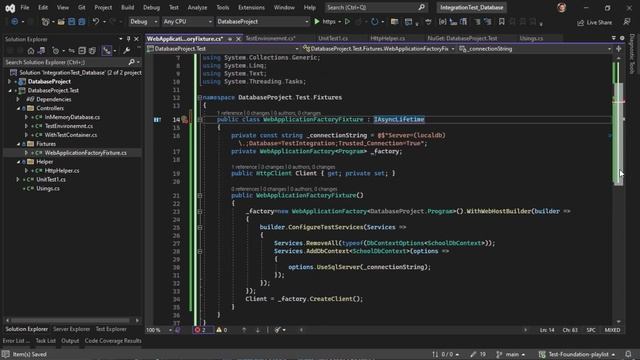Open the Analyze menu
640x360 pixels.
tap(197, 7)
